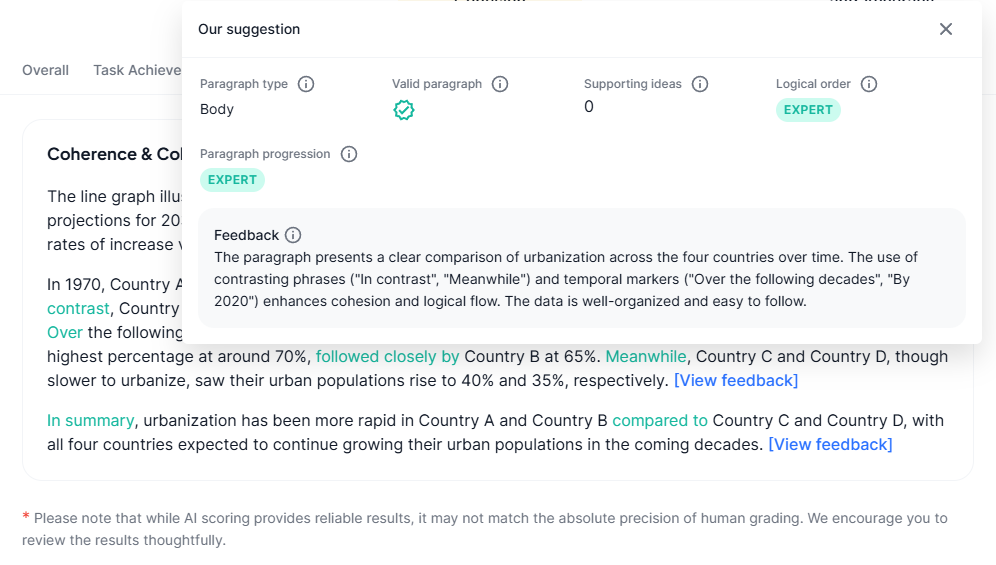Click the highlighted 'In summary' phrase
The width and height of the screenshot is (996, 565).
[90, 421]
